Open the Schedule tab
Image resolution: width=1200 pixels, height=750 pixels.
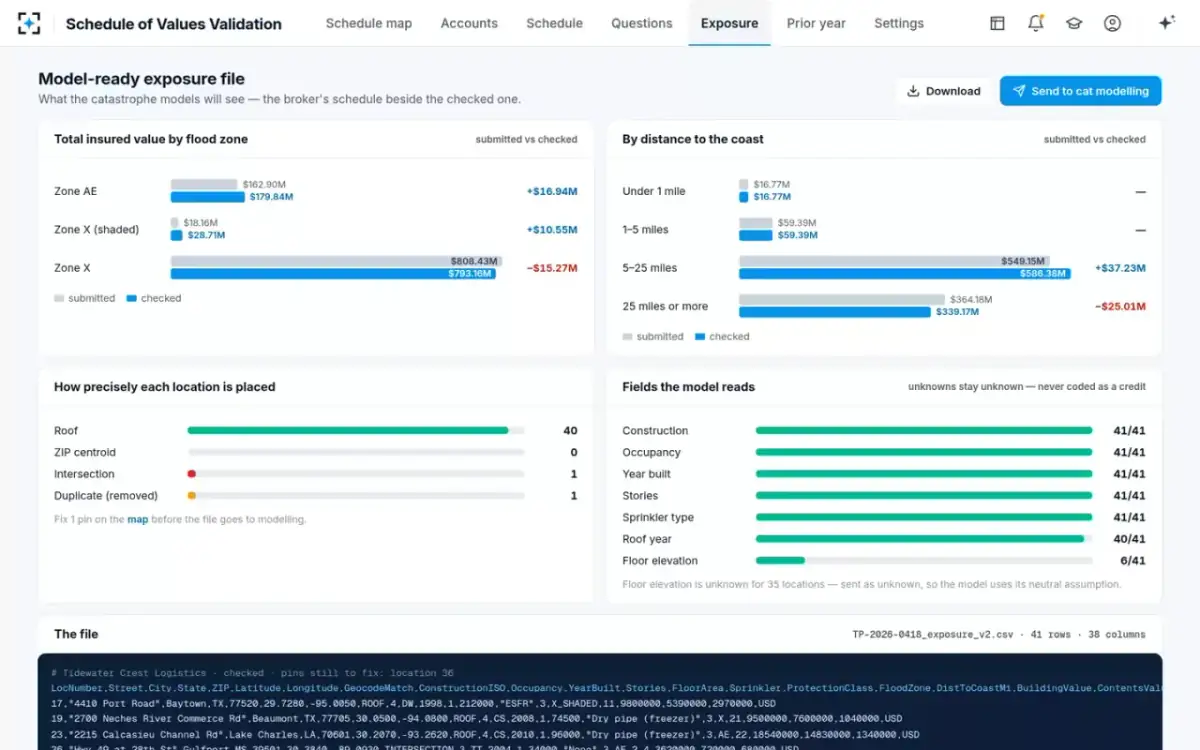[x=555, y=23]
